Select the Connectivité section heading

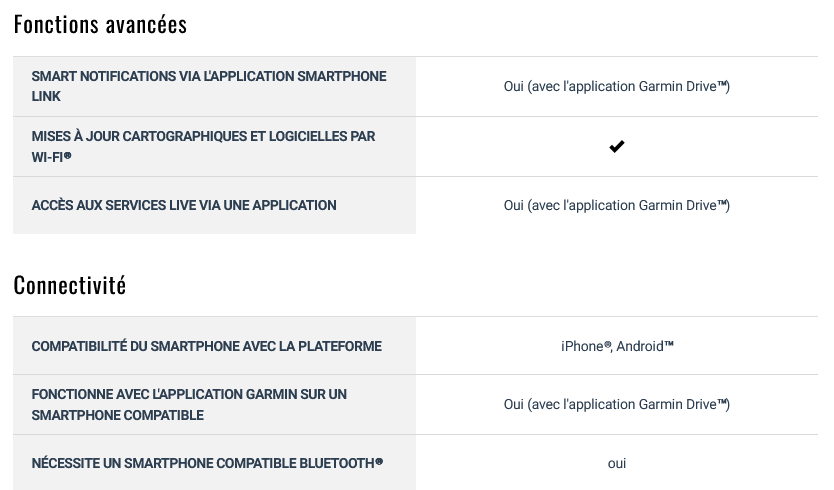(70, 285)
